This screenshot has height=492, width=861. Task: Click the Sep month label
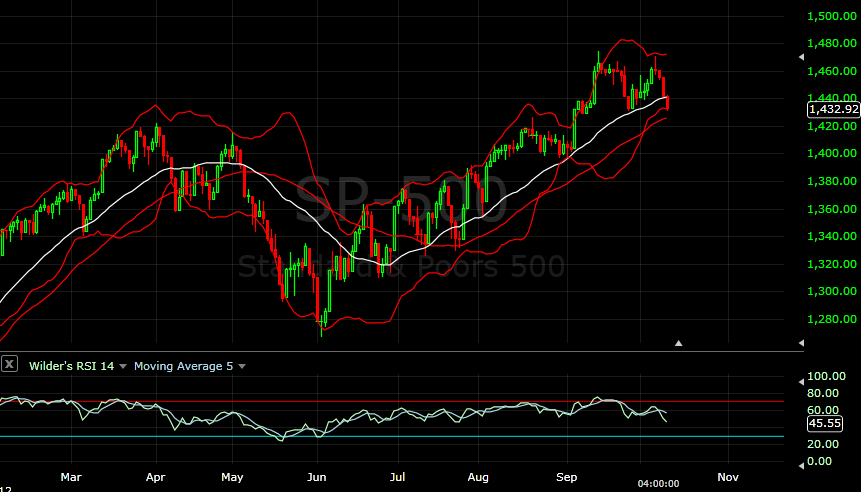[566, 477]
